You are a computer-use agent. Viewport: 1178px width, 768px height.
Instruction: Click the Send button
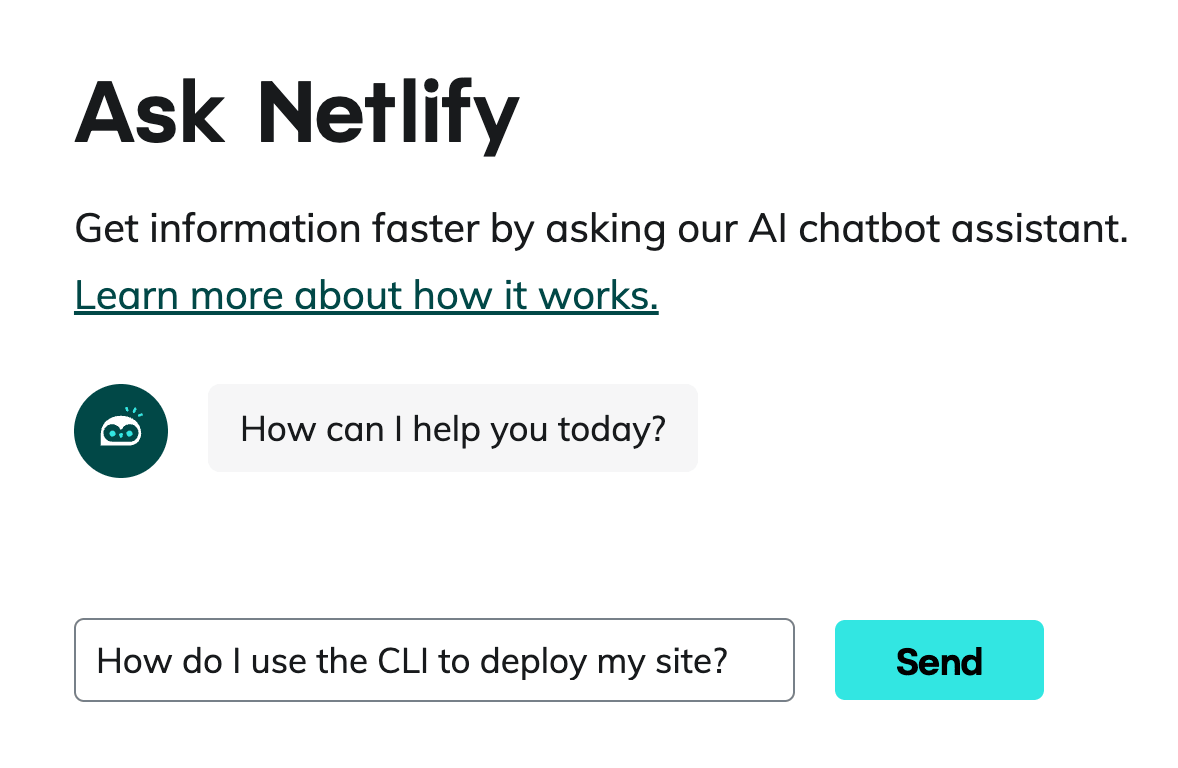point(939,660)
